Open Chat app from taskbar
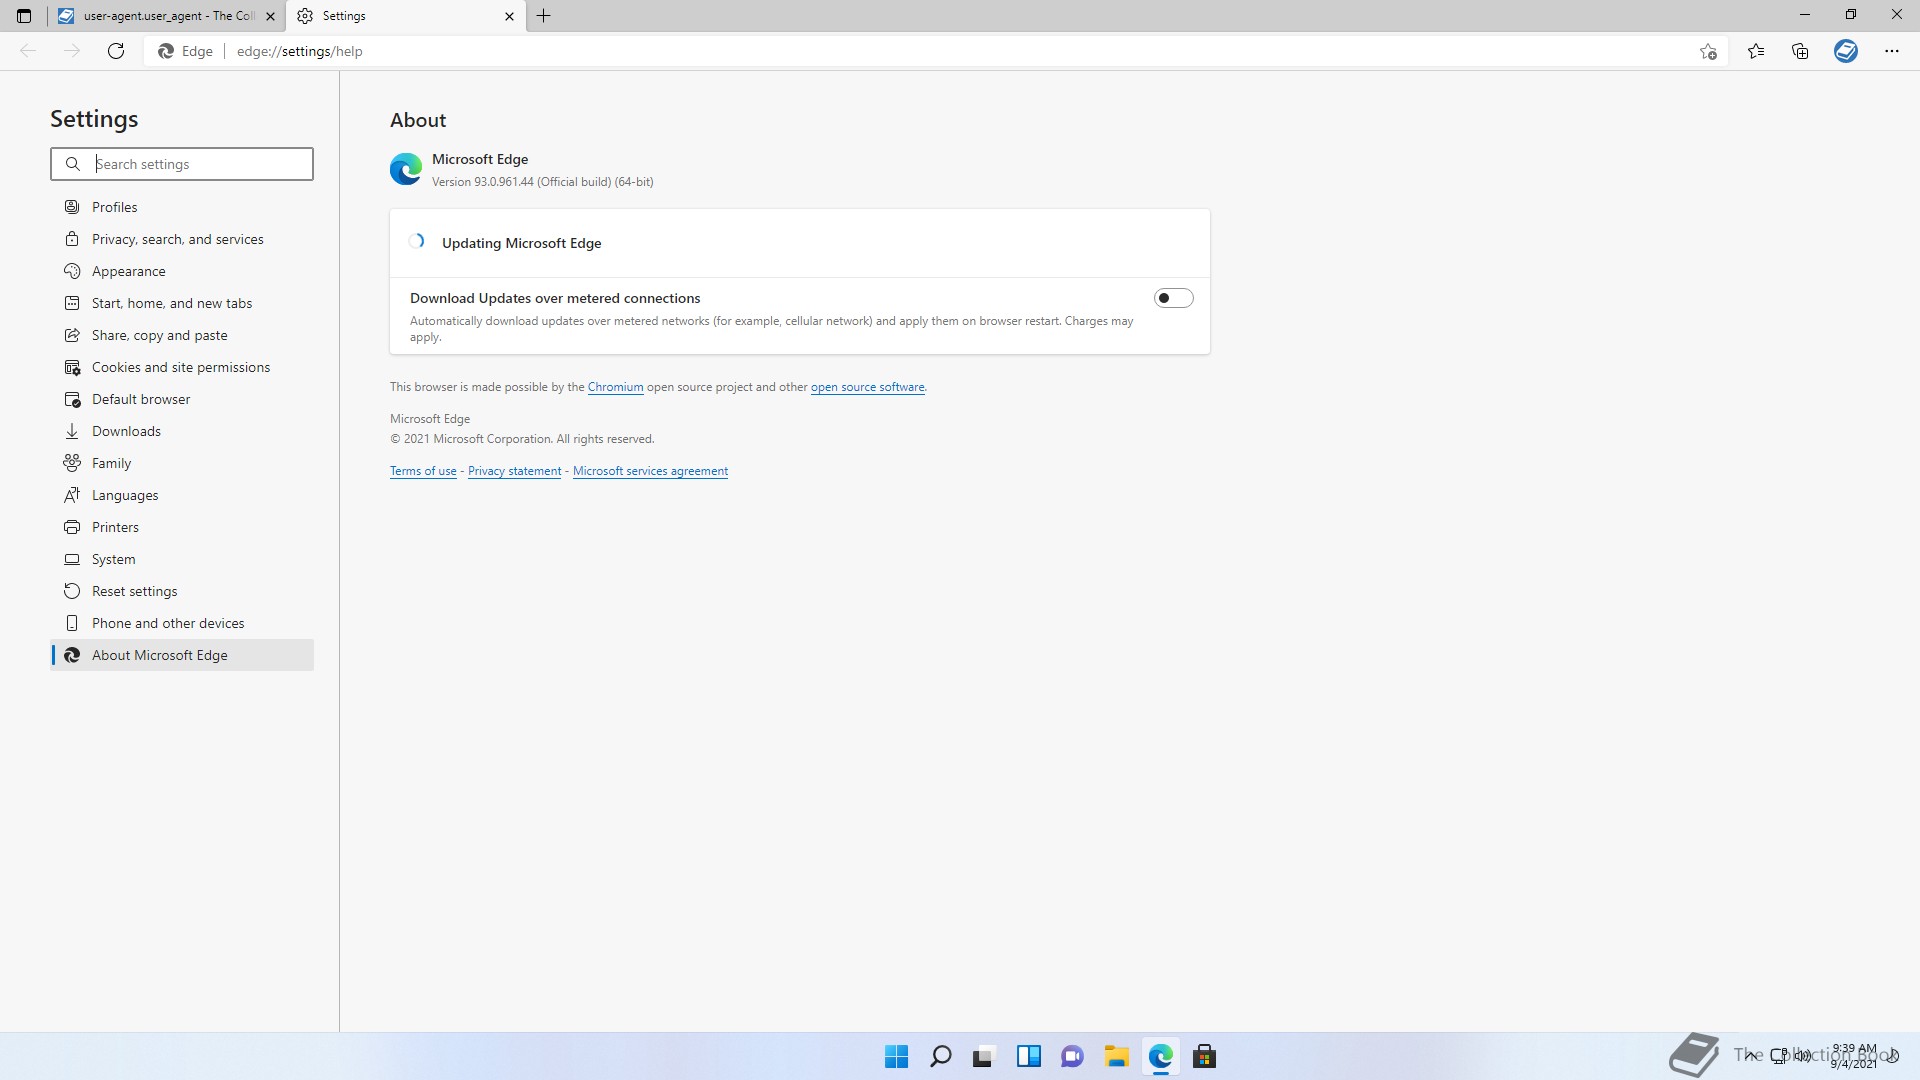Screen dimensions: 1920x1080 pos(1072,1056)
